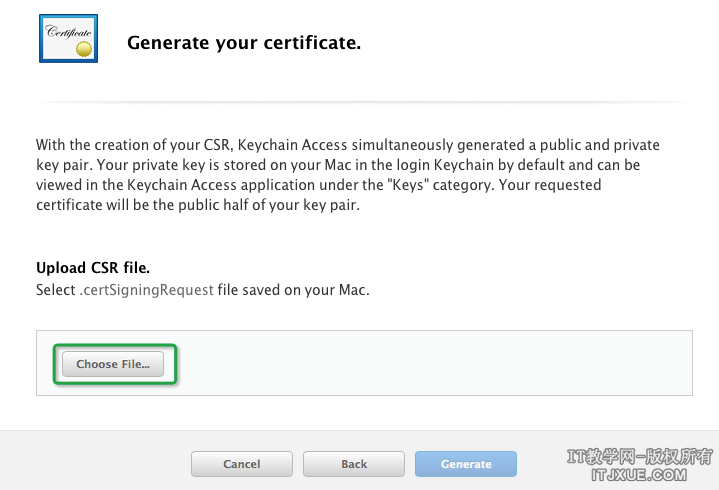Go back with the Back button
The width and height of the screenshot is (719, 490).
pos(354,464)
